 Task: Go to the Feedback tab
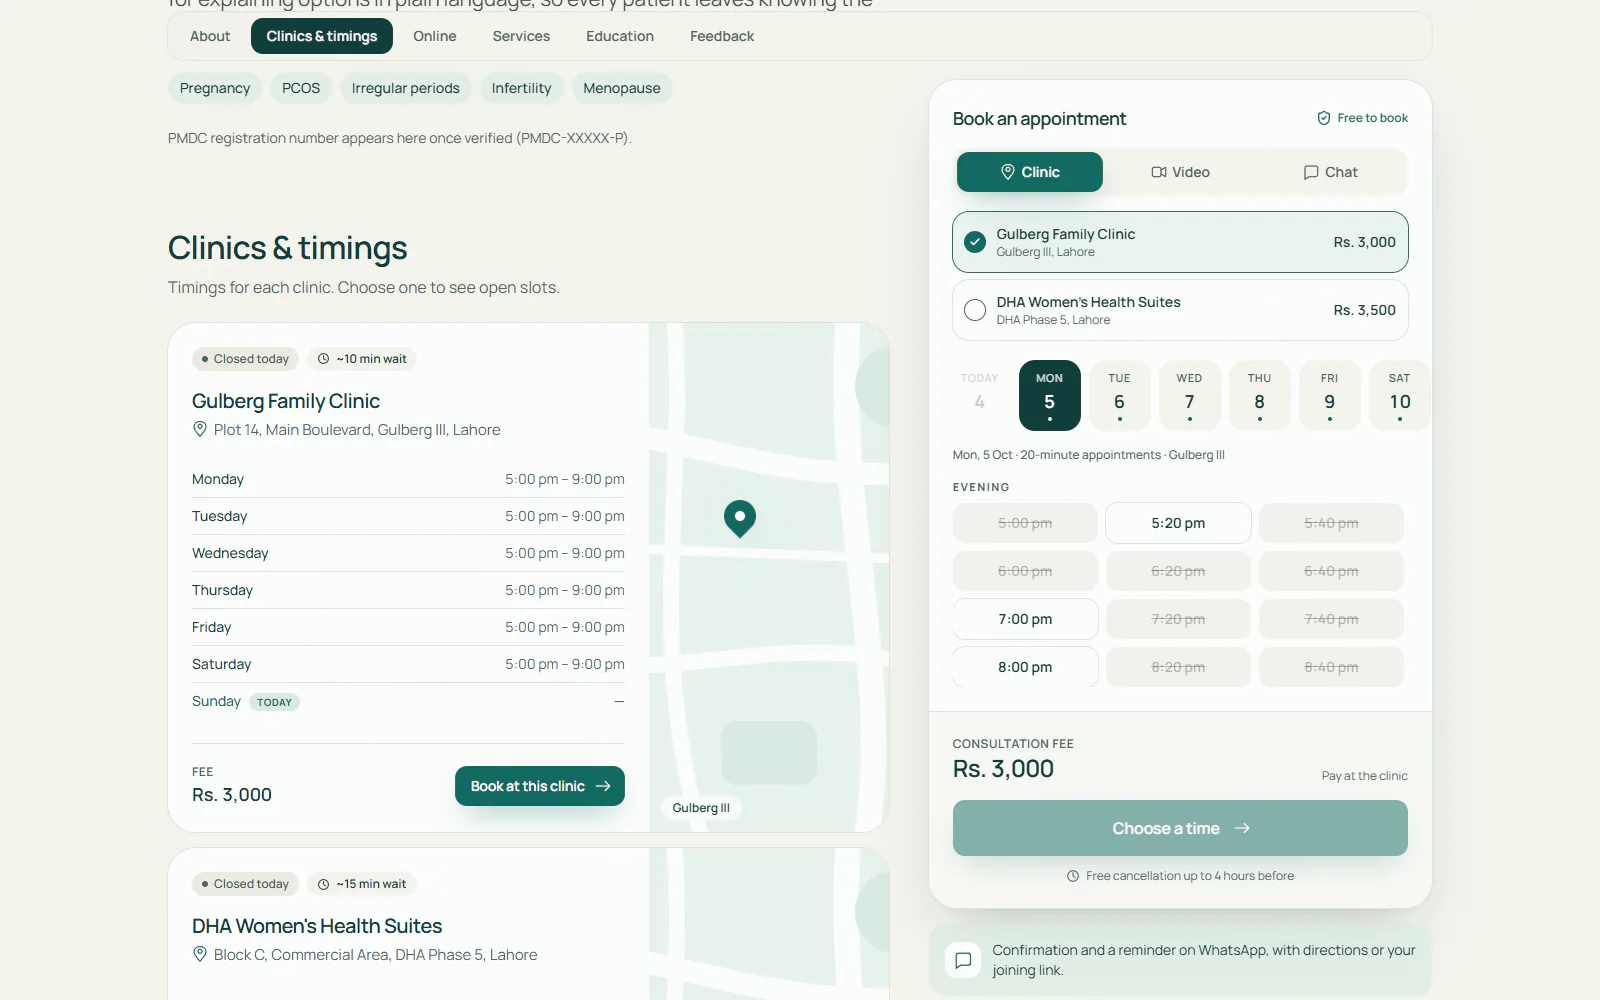722,36
